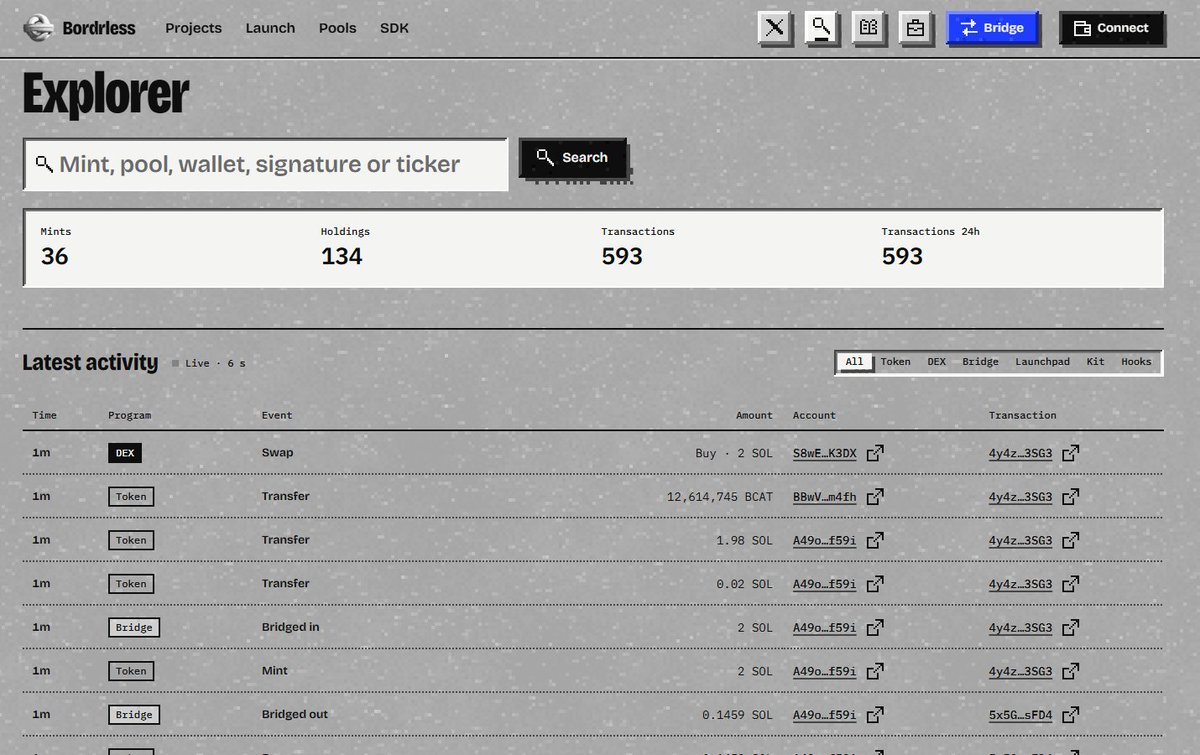This screenshot has height=755, width=1200.
Task: Click the amount '0.1459 SOL'
Action: 737,715
